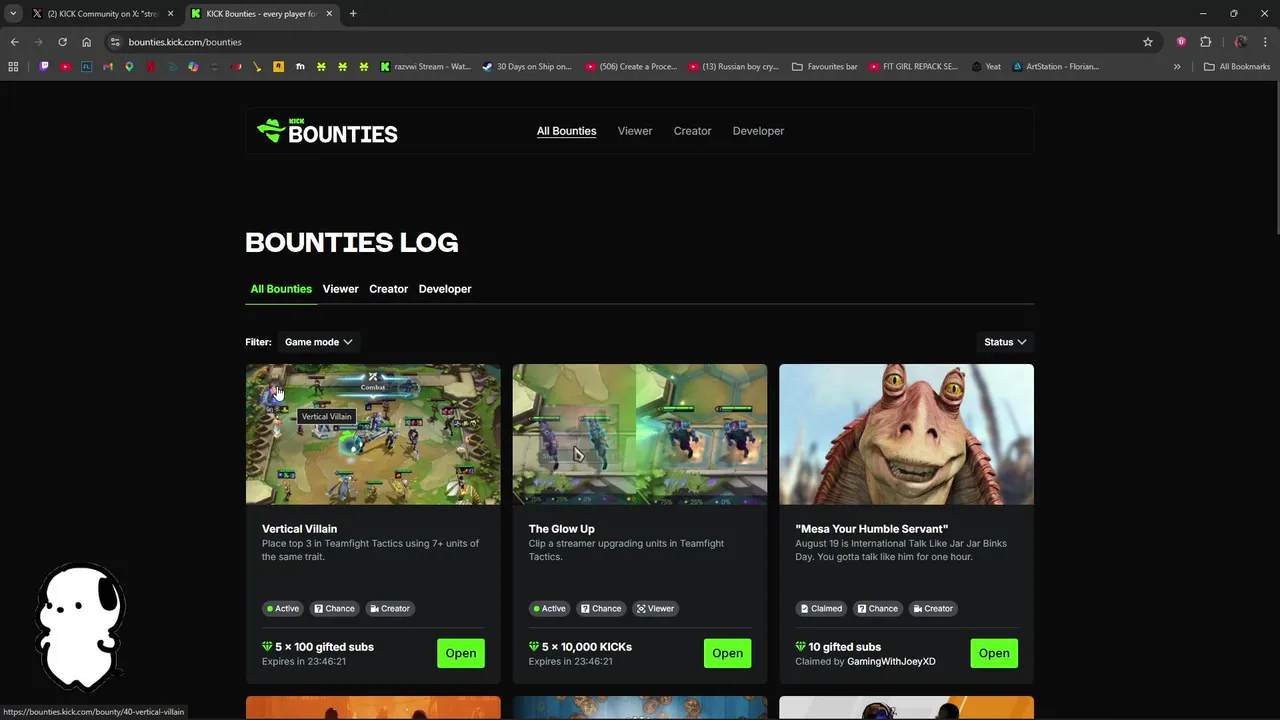The image size is (1280, 720).
Task: Open the ArtStation bookmark
Action: coord(1056,67)
